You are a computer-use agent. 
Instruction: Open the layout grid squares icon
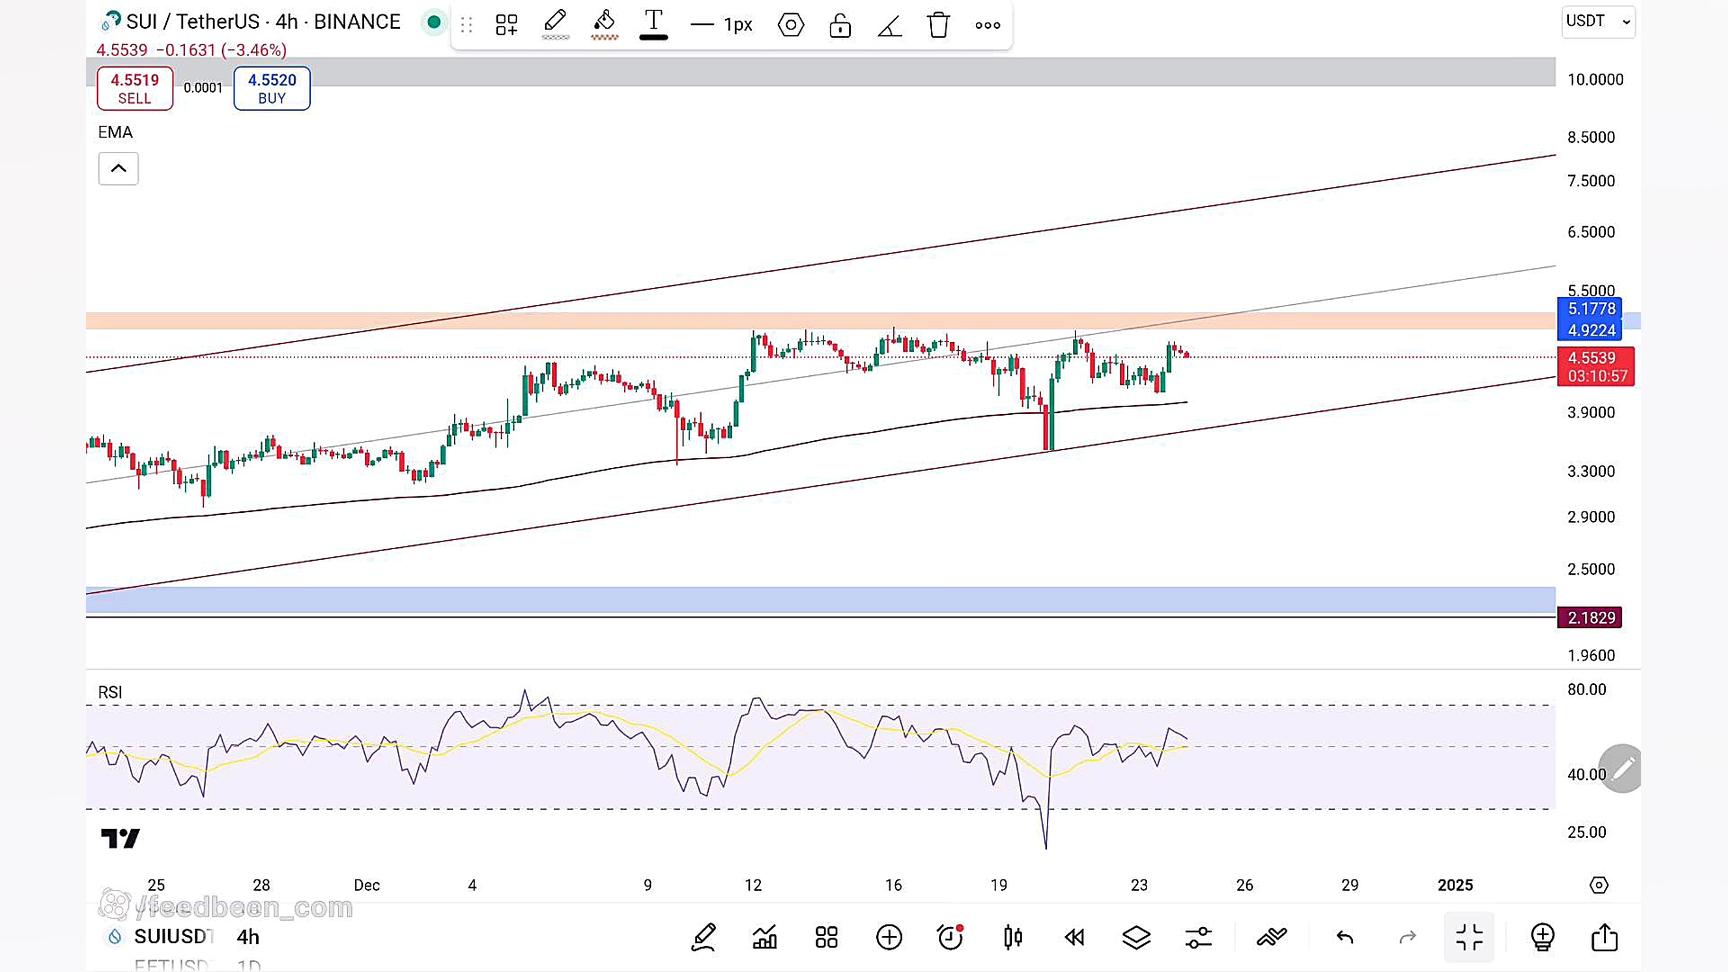[x=826, y=937]
